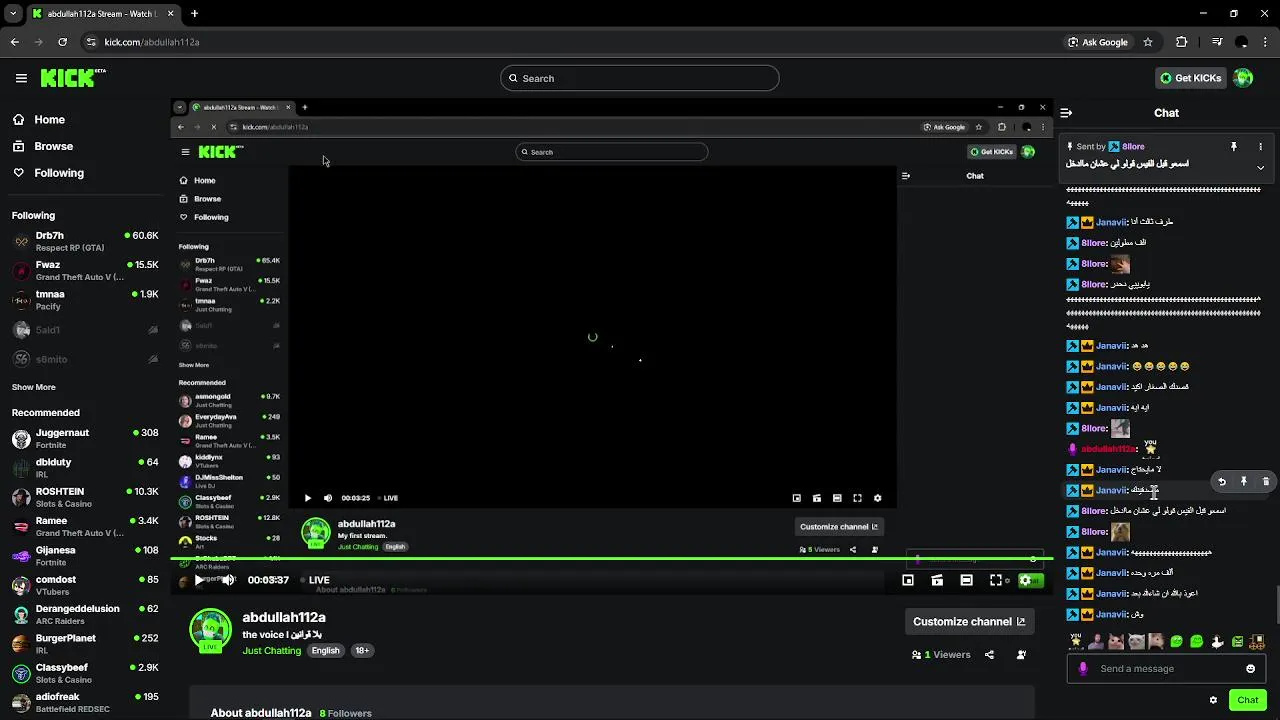
Task: Open the emoji picker in message box
Action: coord(1250,669)
